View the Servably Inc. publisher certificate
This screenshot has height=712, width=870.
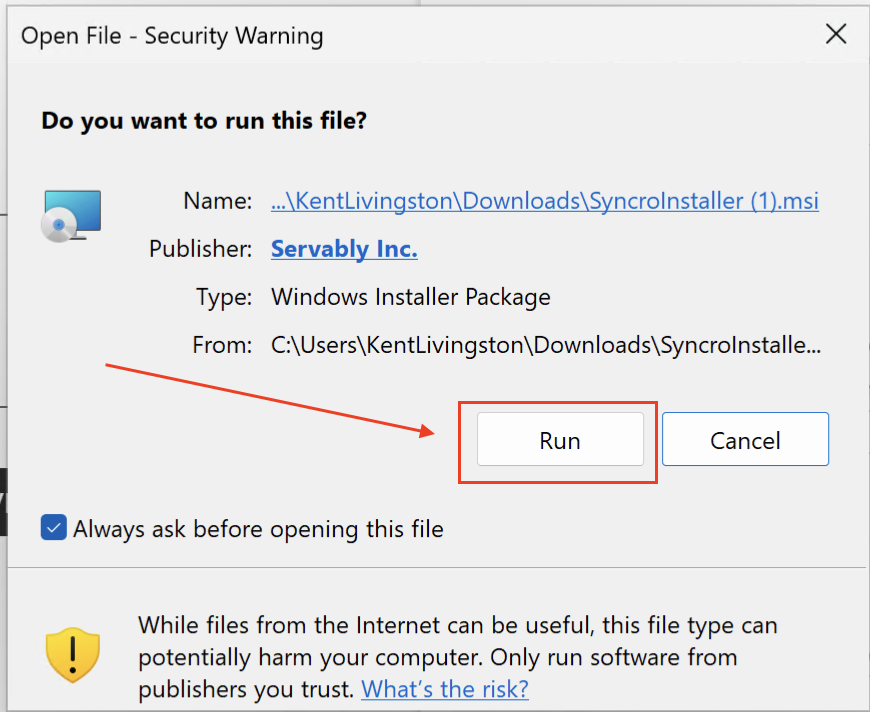(344, 249)
